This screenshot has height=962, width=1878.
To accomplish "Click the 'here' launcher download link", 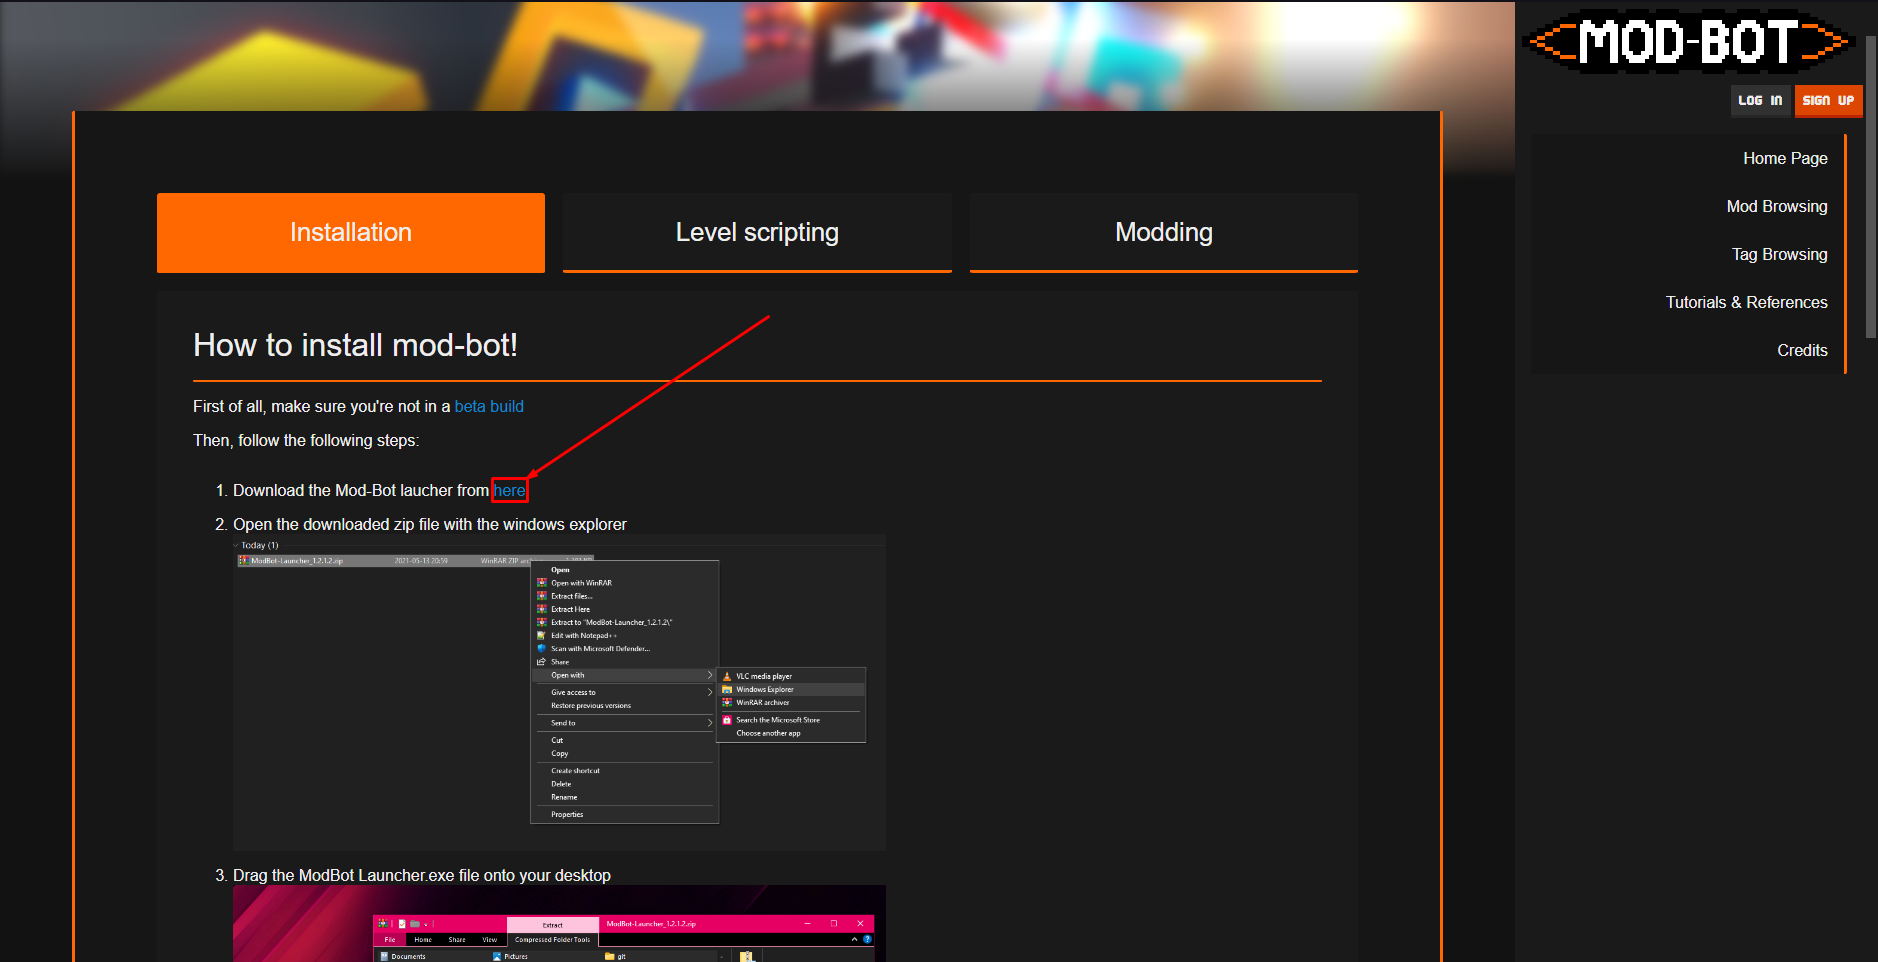I will (509, 490).
